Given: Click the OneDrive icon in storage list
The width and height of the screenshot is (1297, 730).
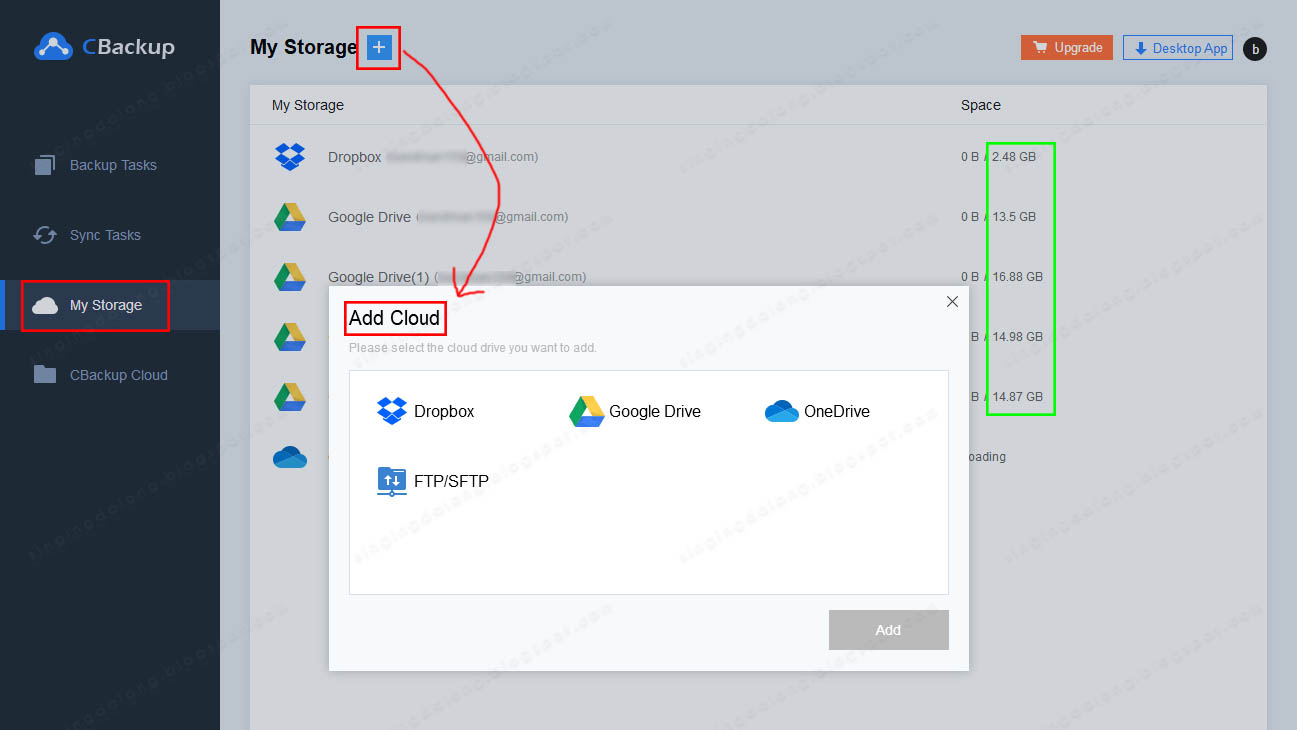Looking at the screenshot, I should tap(290, 457).
